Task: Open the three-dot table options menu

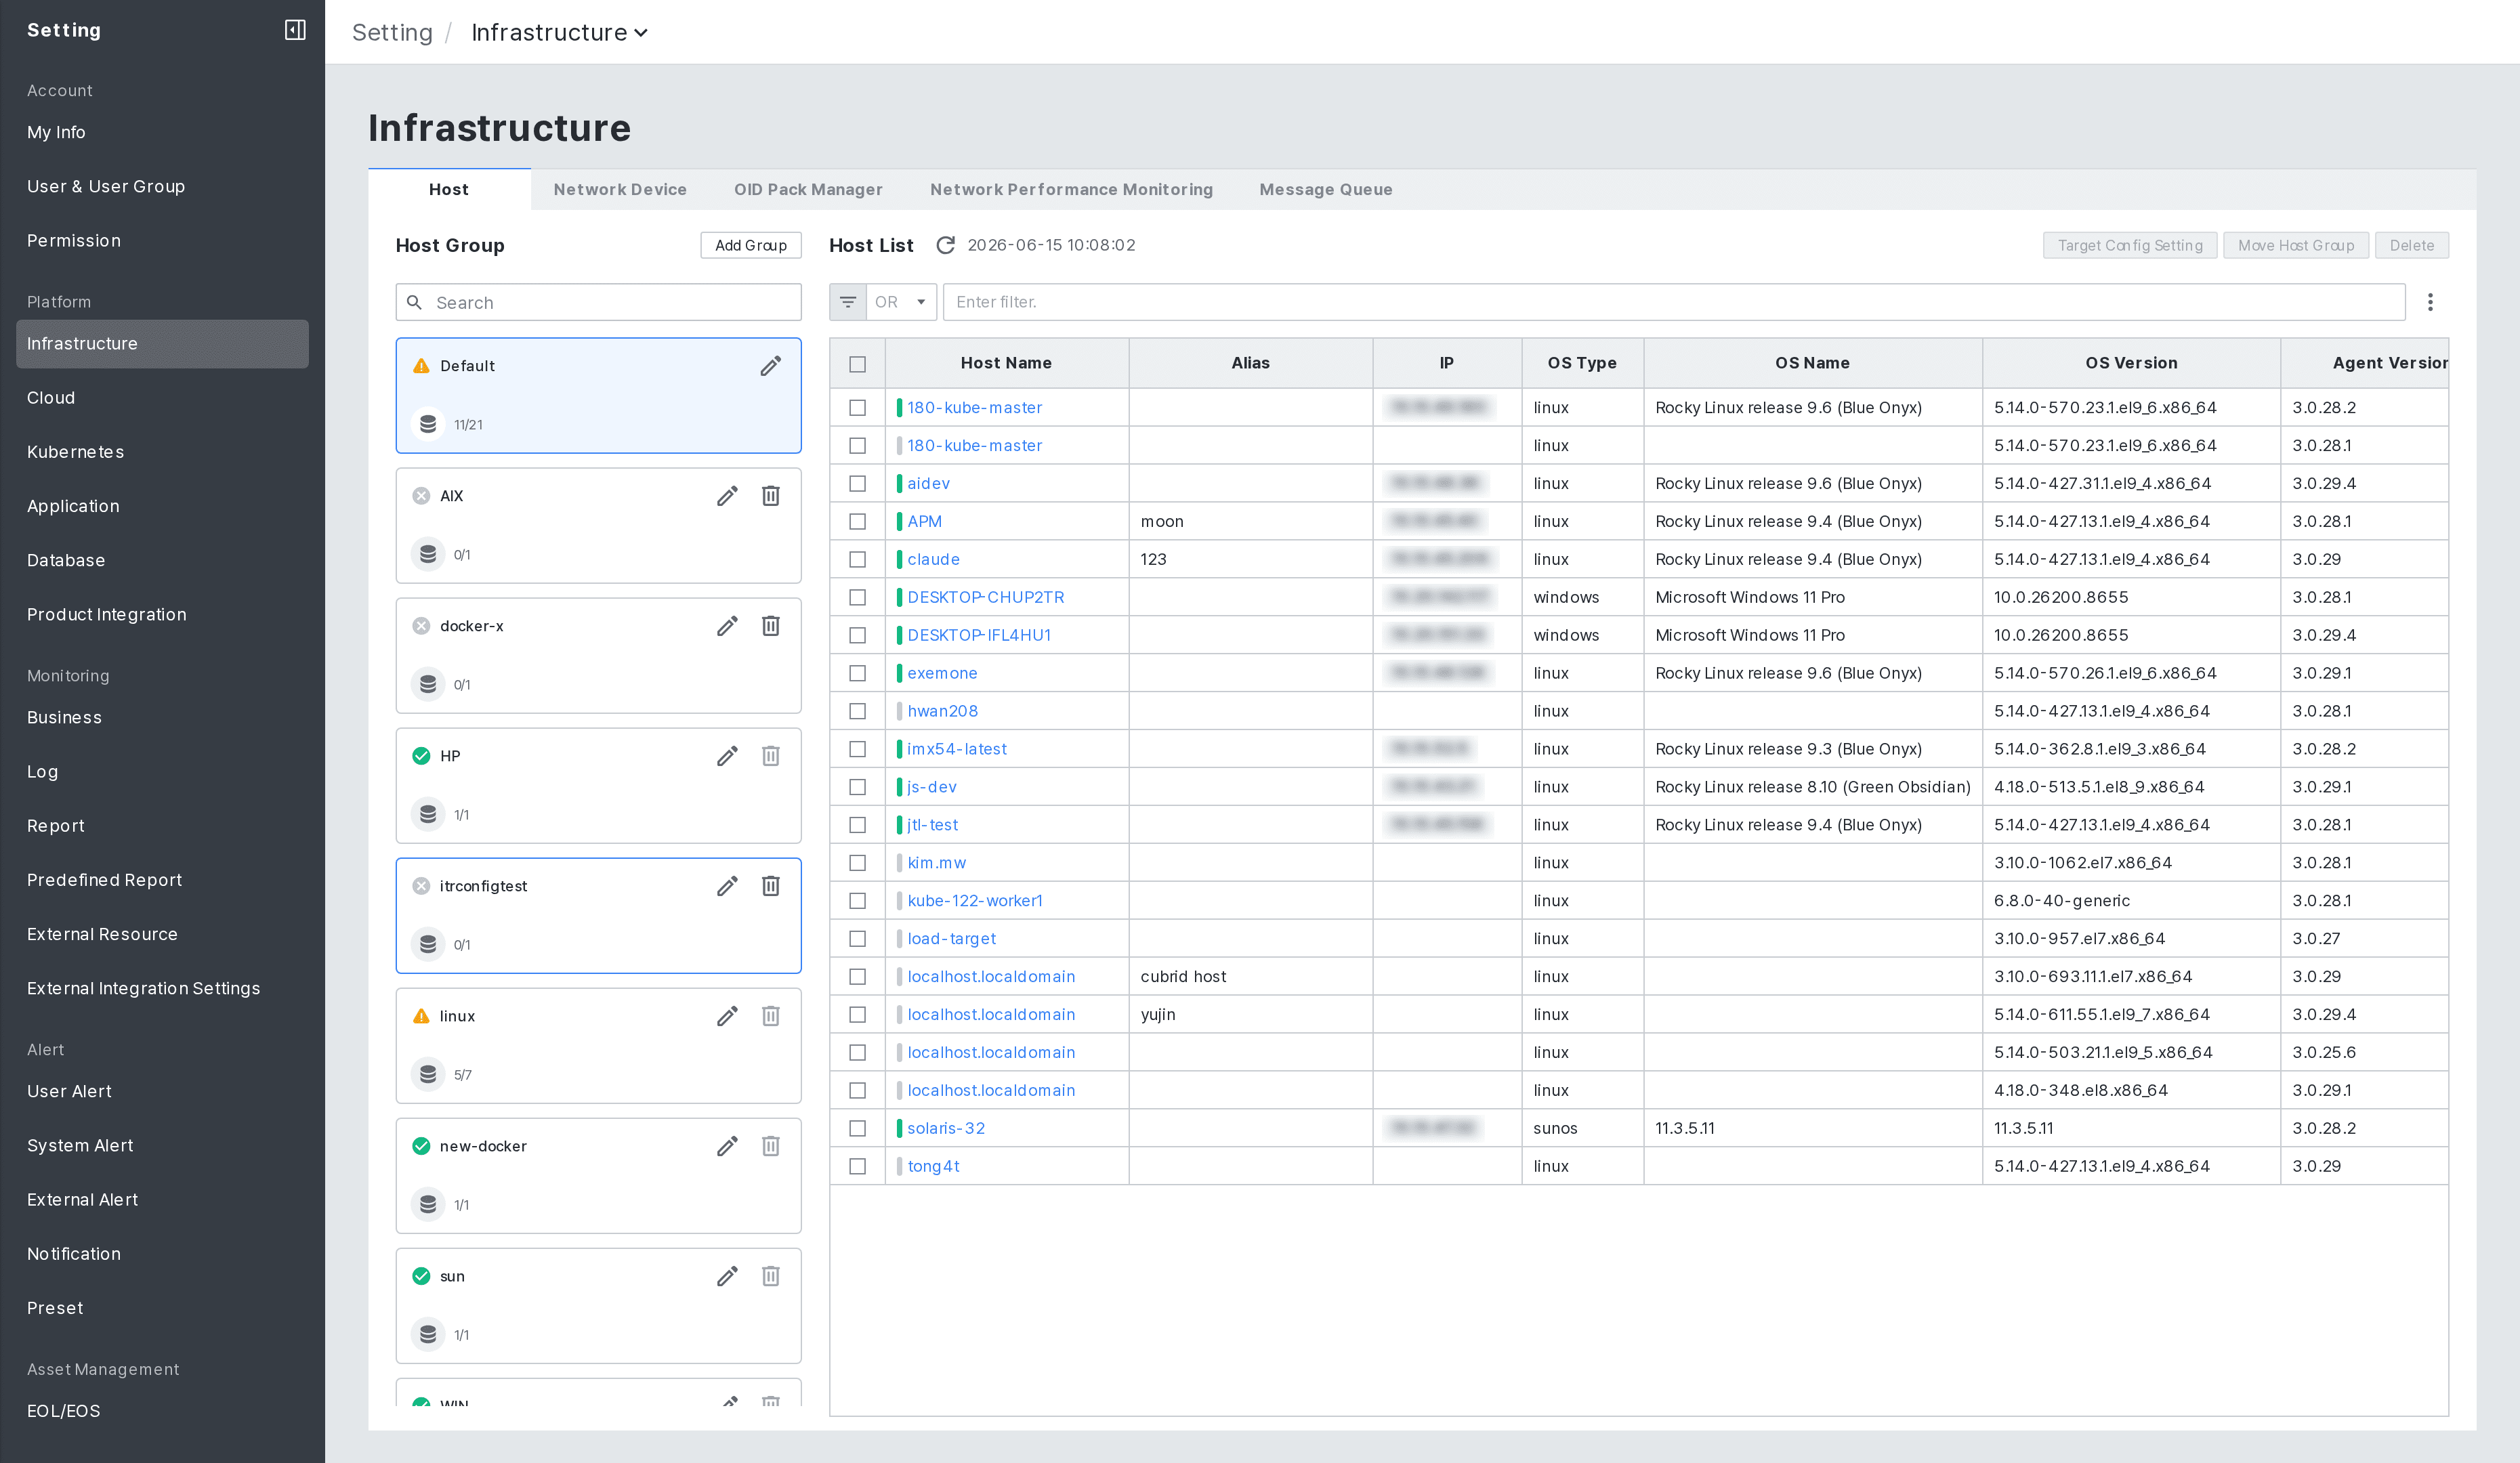Action: 2430,302
